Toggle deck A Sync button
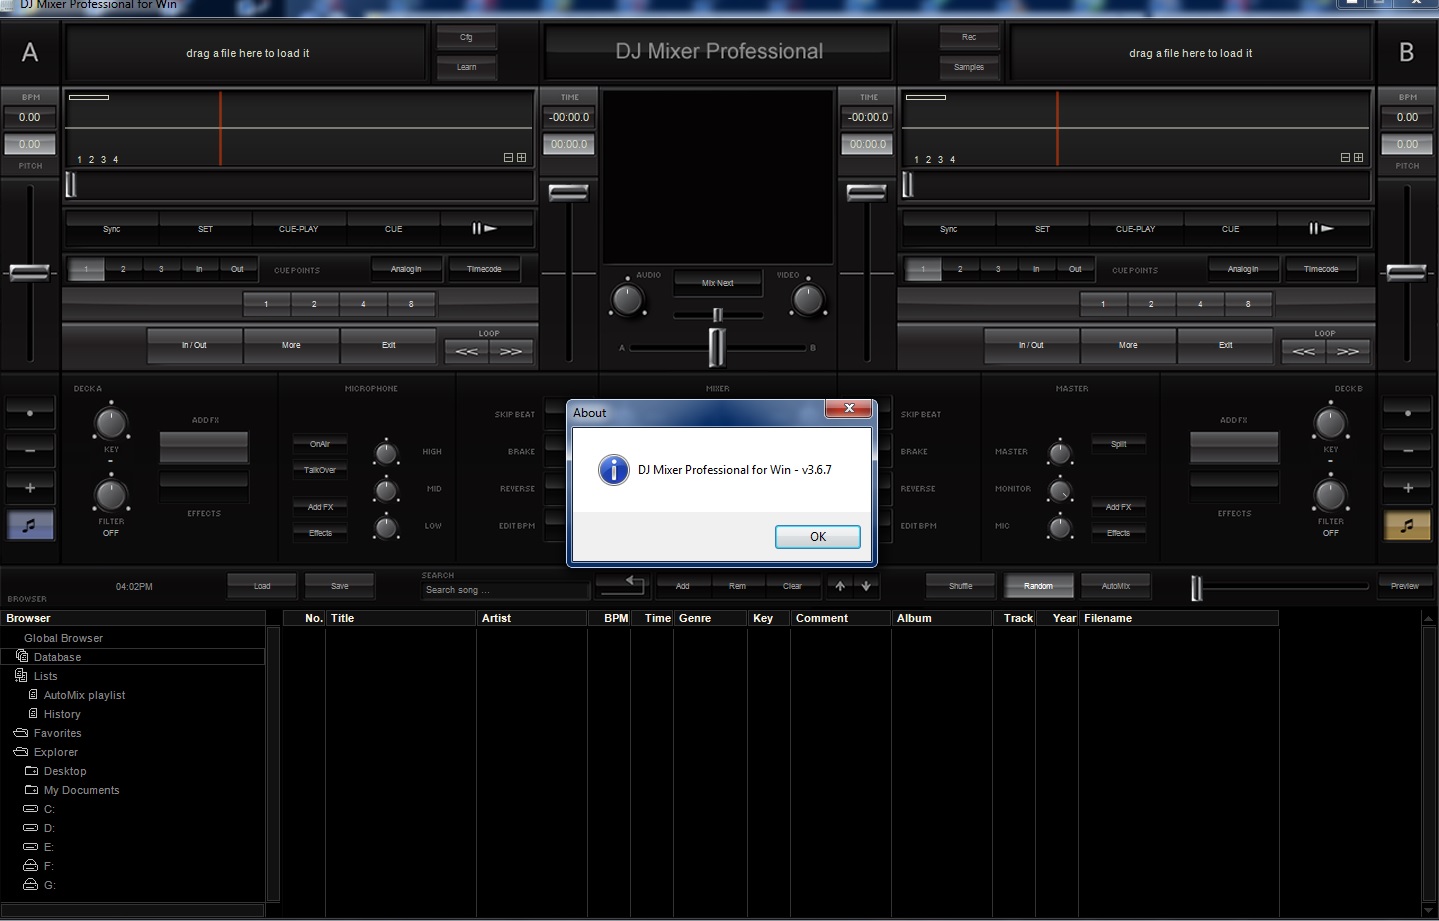1439x921 pixels. click(112, 229)
